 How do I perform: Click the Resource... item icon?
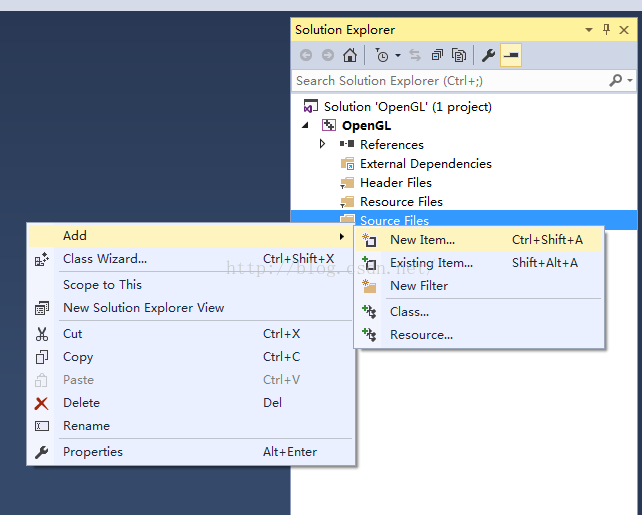click(369, 335)
